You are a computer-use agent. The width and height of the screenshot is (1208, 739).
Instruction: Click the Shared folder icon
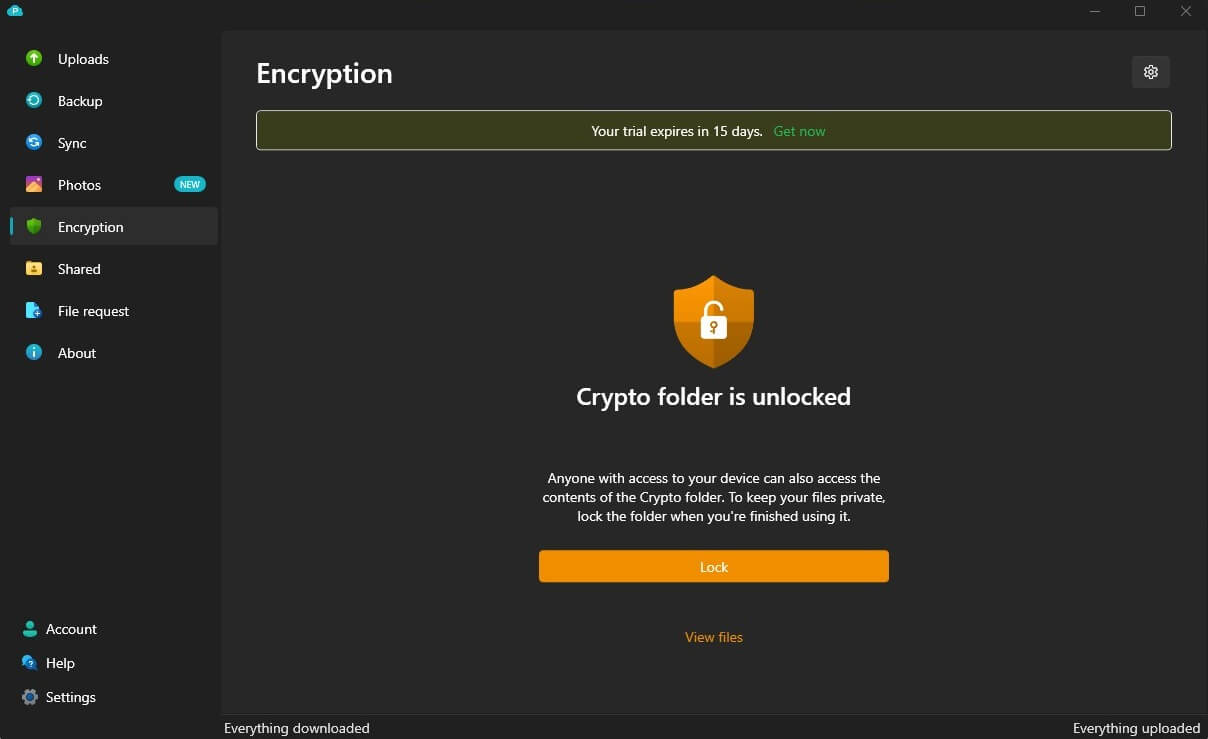click(31, 269)
